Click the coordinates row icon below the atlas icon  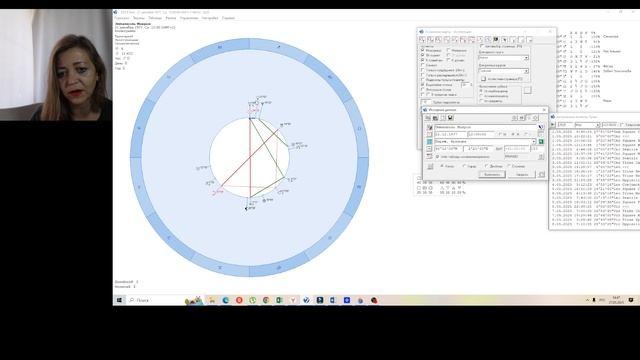point(429,149)
